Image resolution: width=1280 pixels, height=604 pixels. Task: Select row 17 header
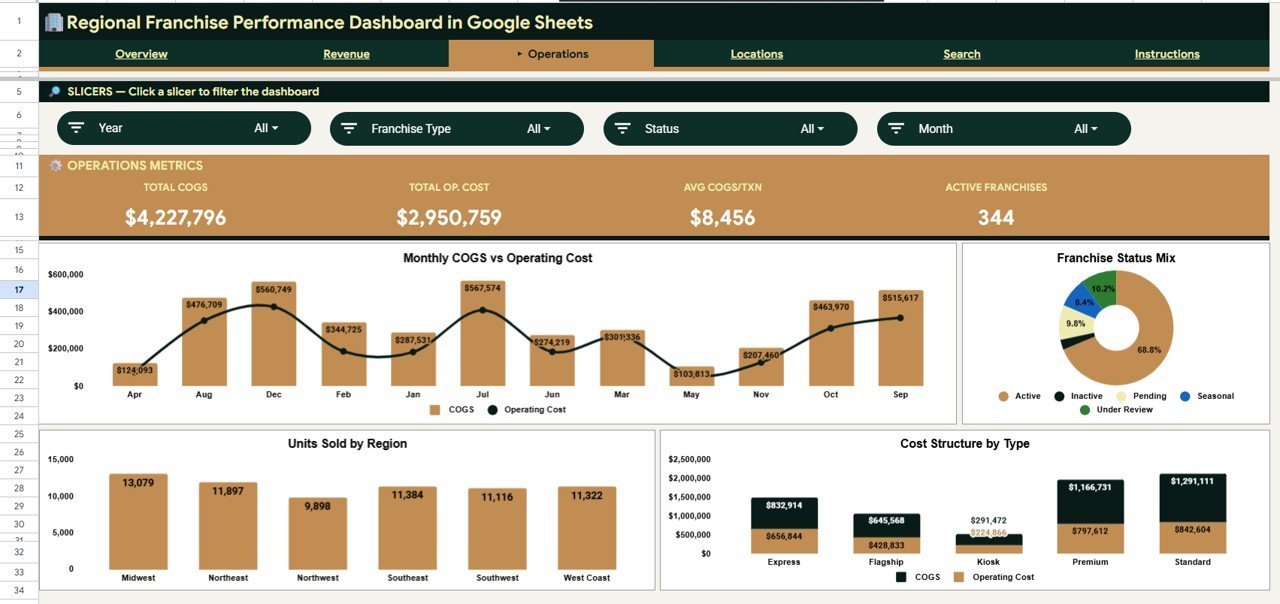[19, 289]
